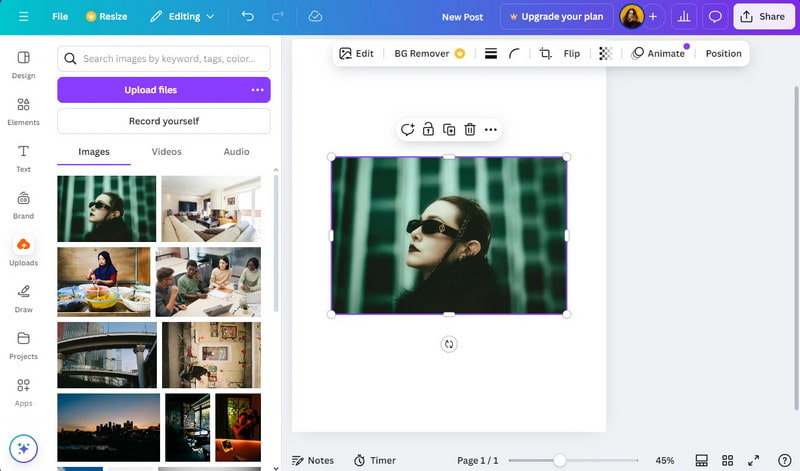Click the selected image on canvas

(449, 235)
